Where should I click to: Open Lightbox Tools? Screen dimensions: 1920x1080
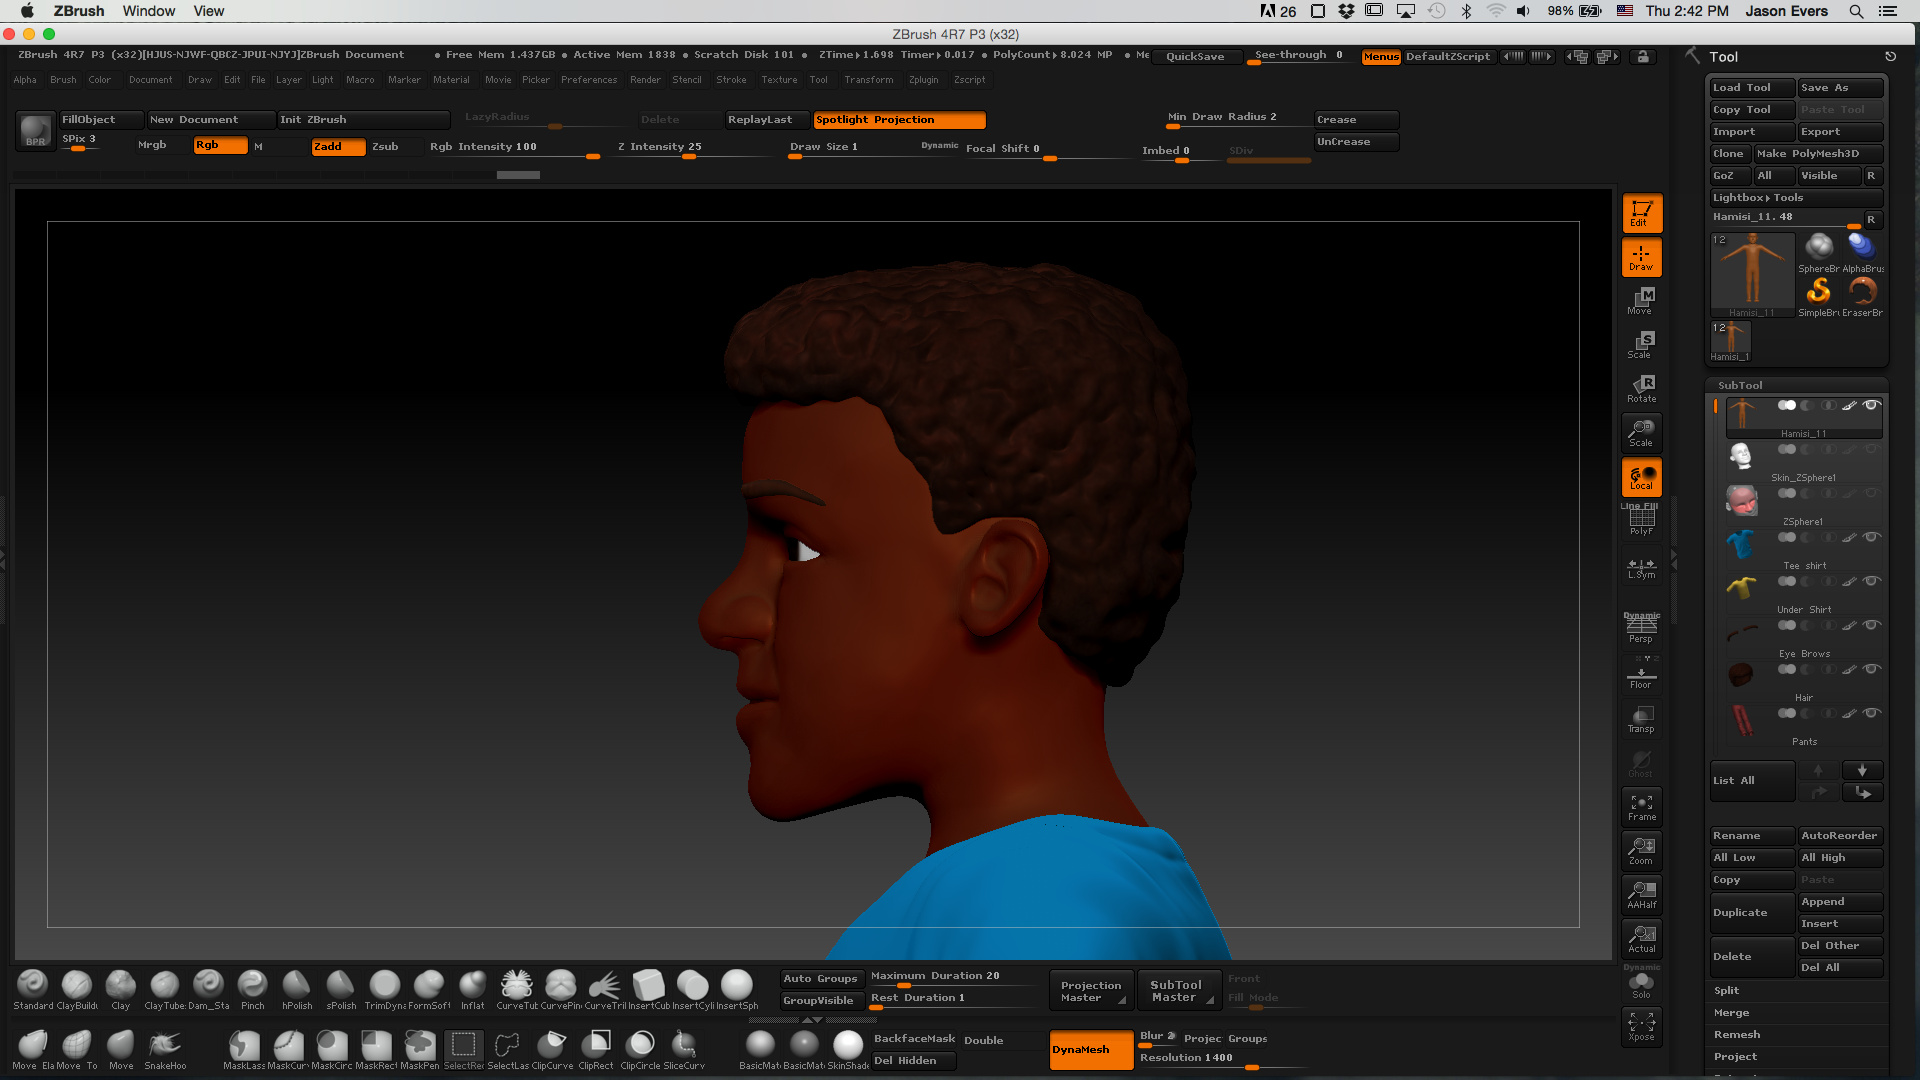click(1796, 198)
